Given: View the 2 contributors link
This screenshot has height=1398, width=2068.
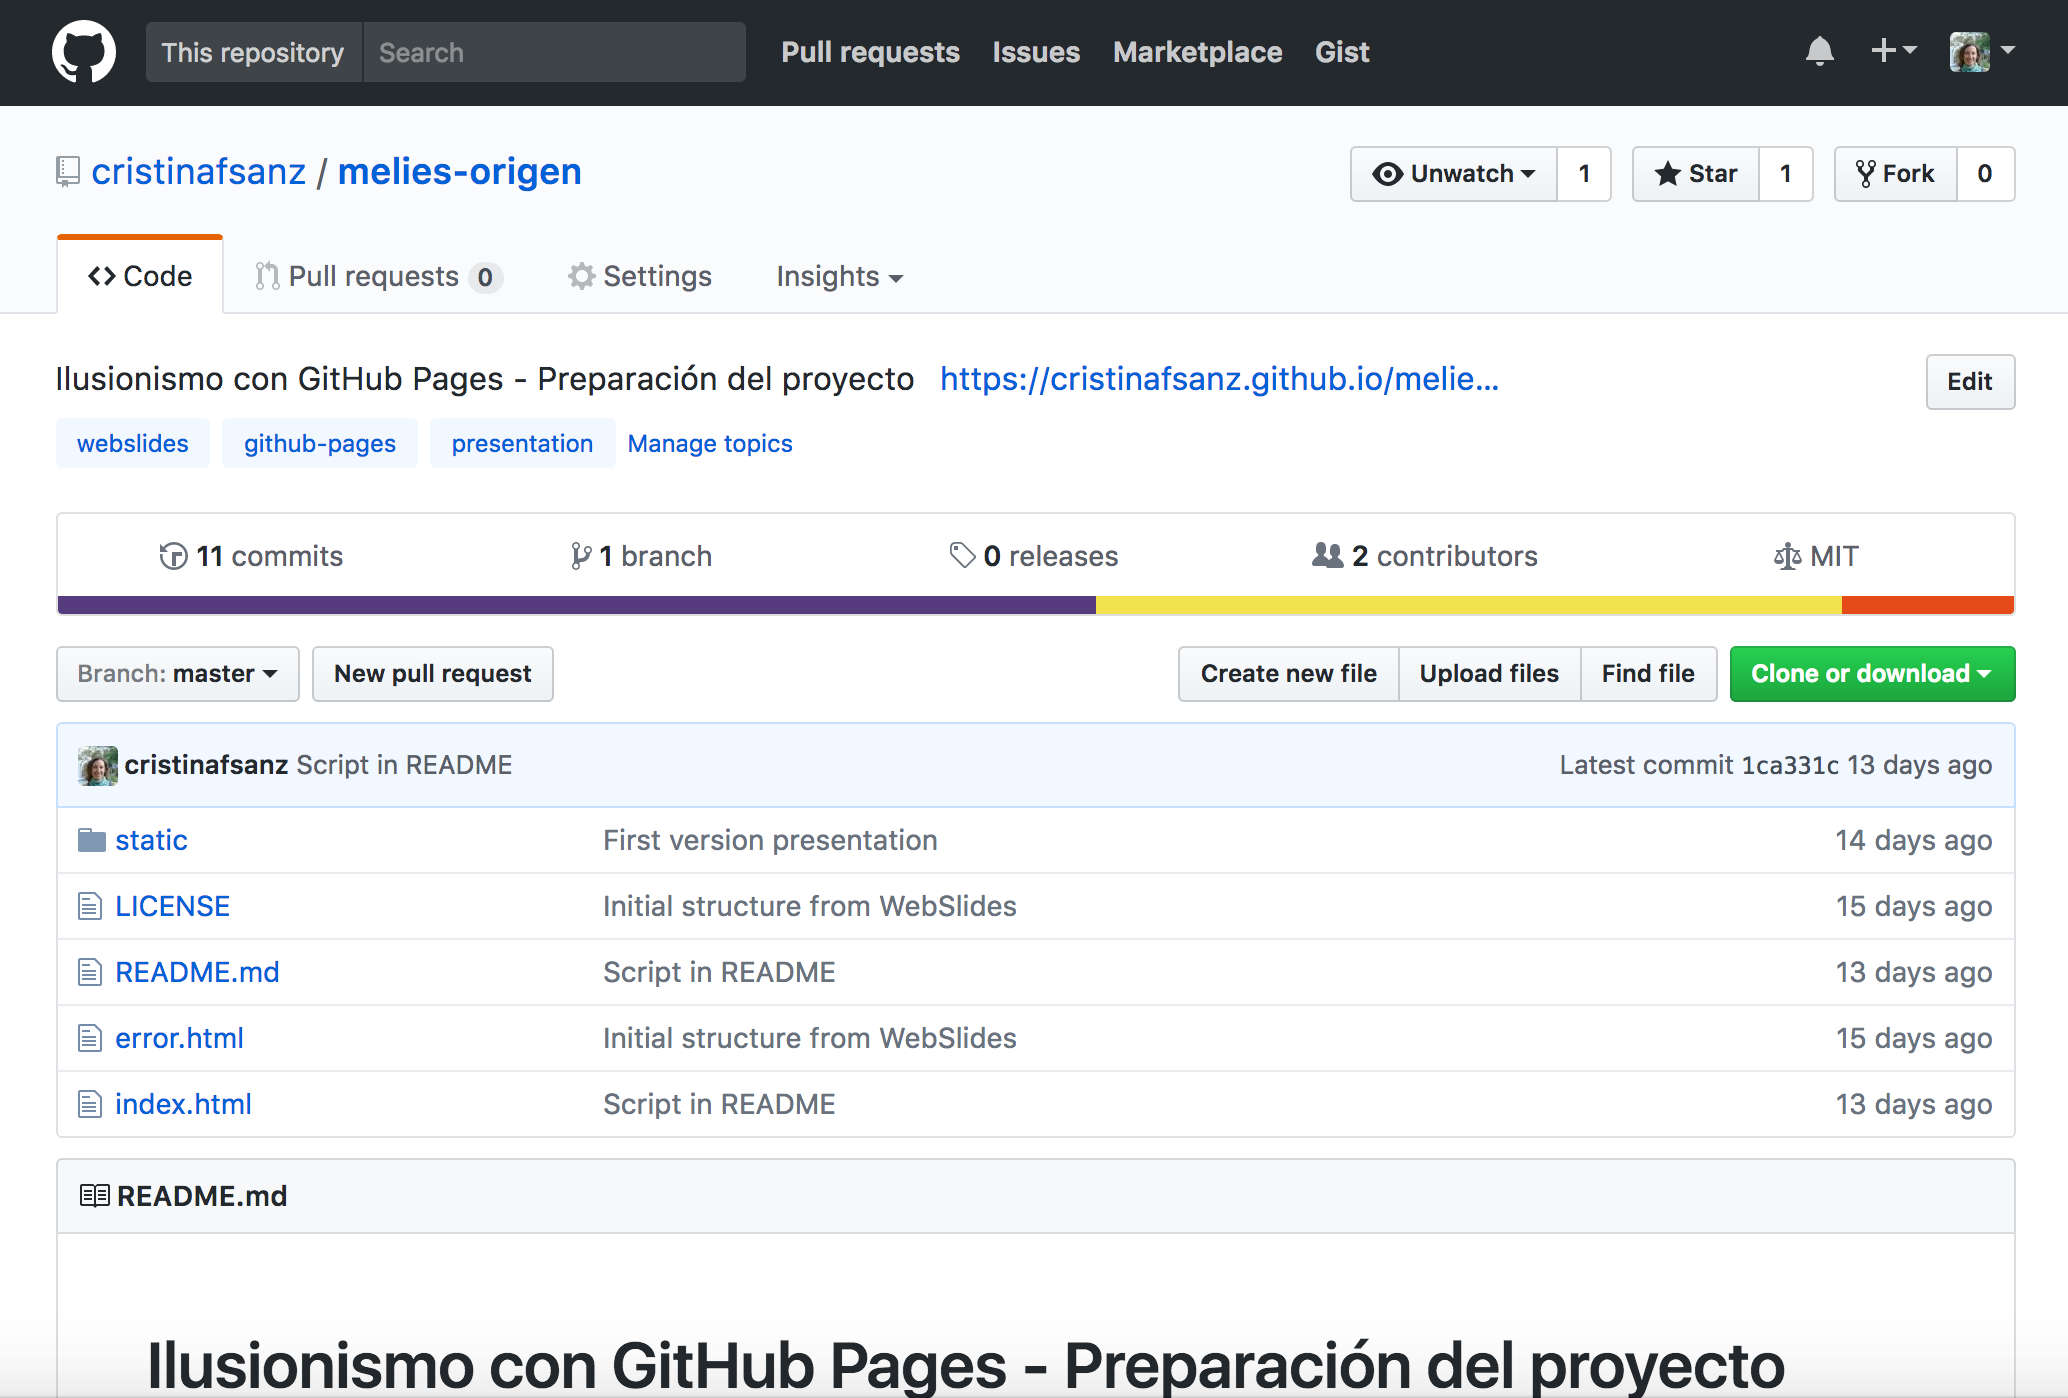Looking at the screenshot, I should [1425, 556].
